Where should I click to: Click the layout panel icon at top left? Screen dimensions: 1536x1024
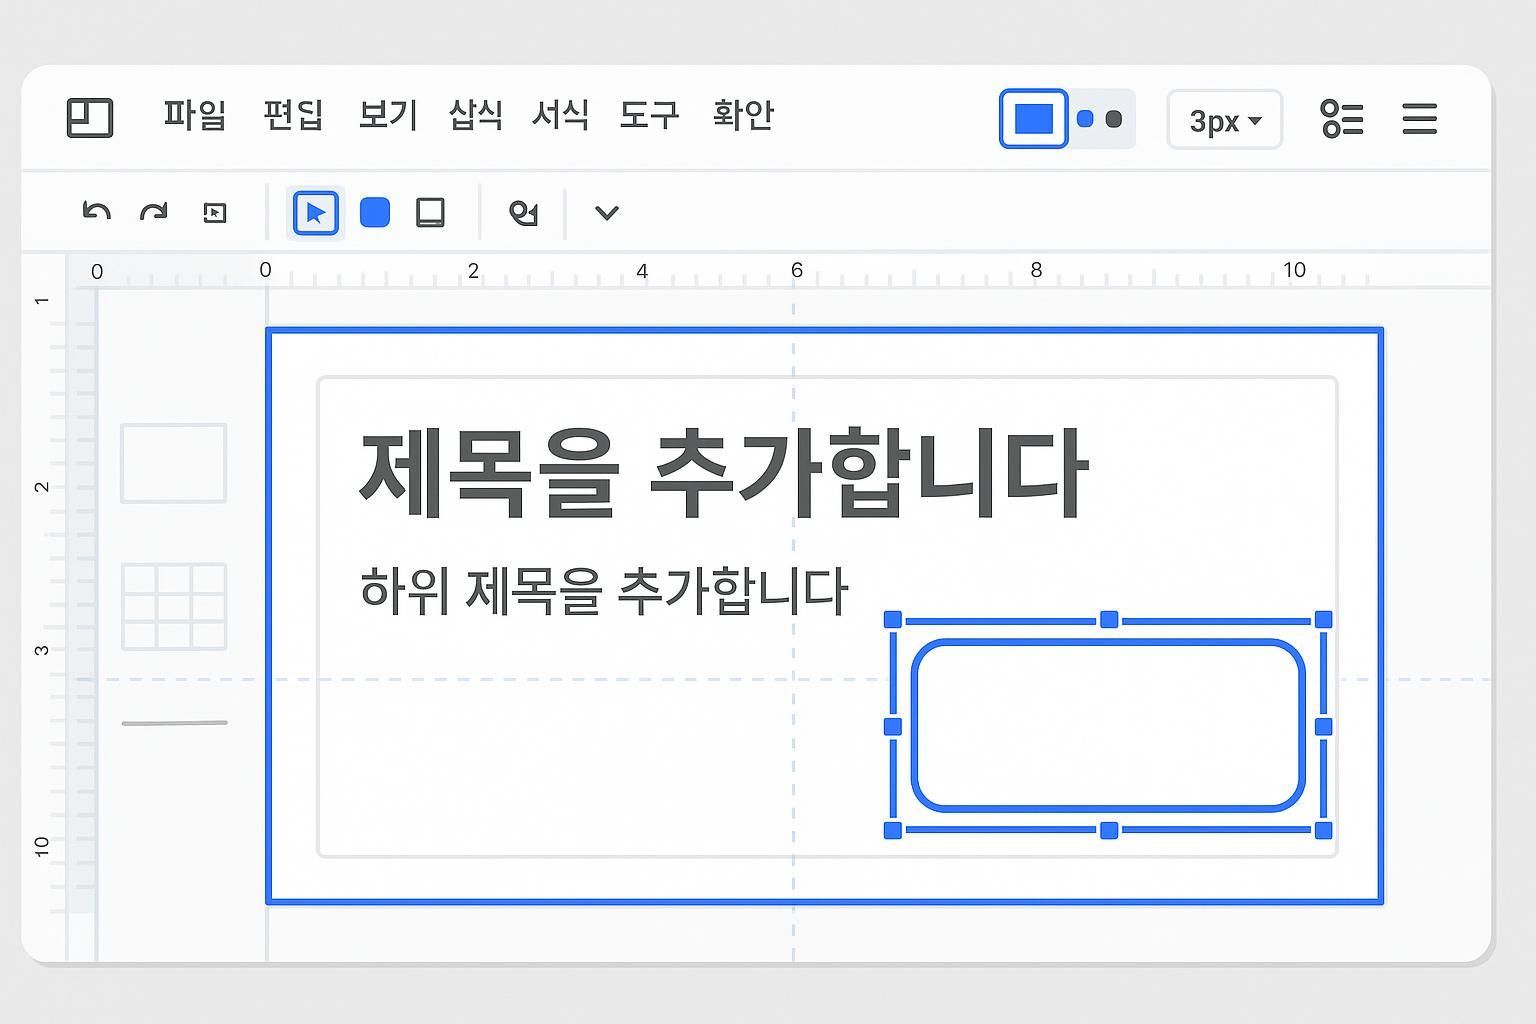[90, 118]
